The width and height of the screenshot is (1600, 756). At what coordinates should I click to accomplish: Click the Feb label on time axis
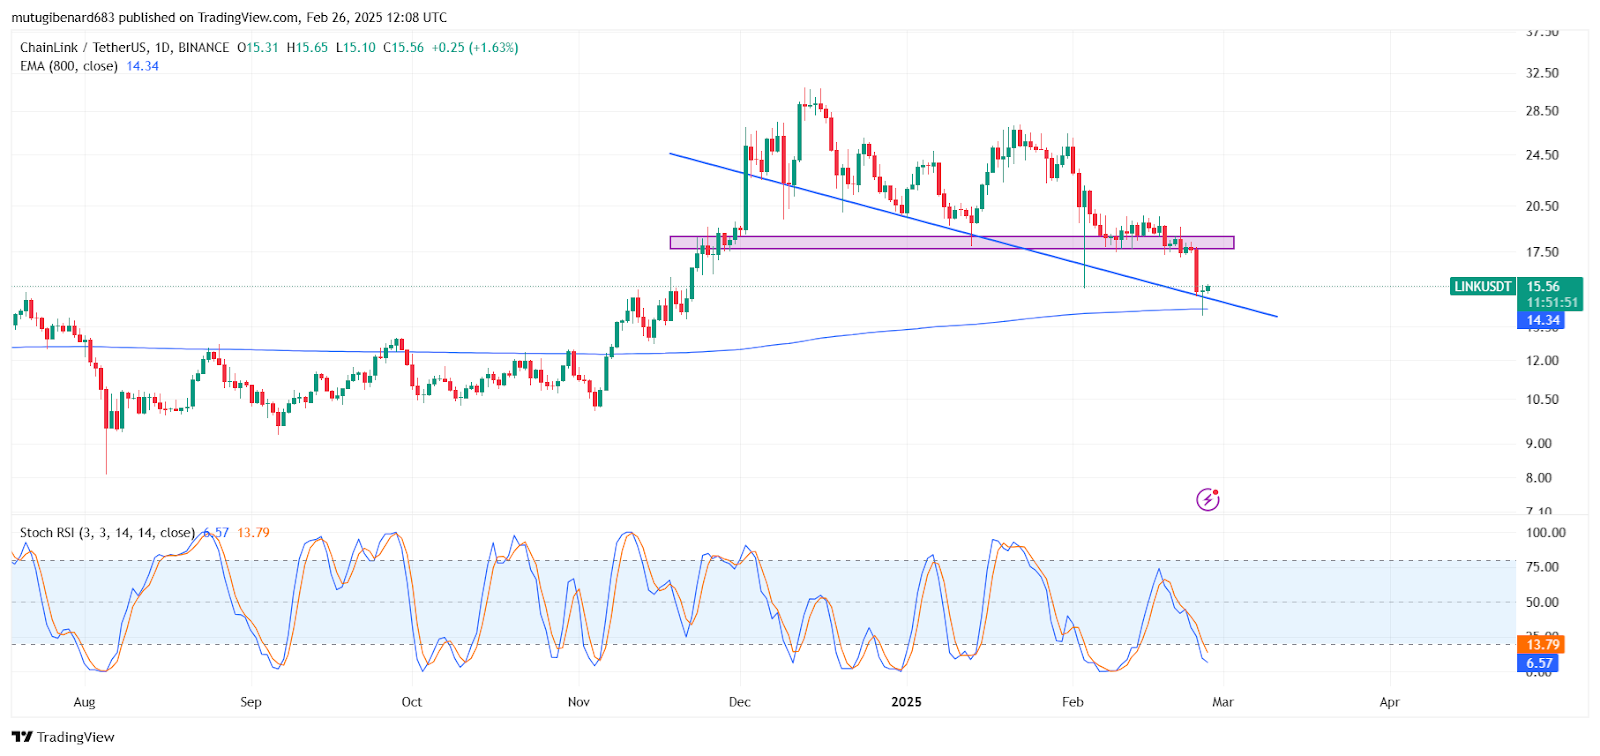[1073, 702]
